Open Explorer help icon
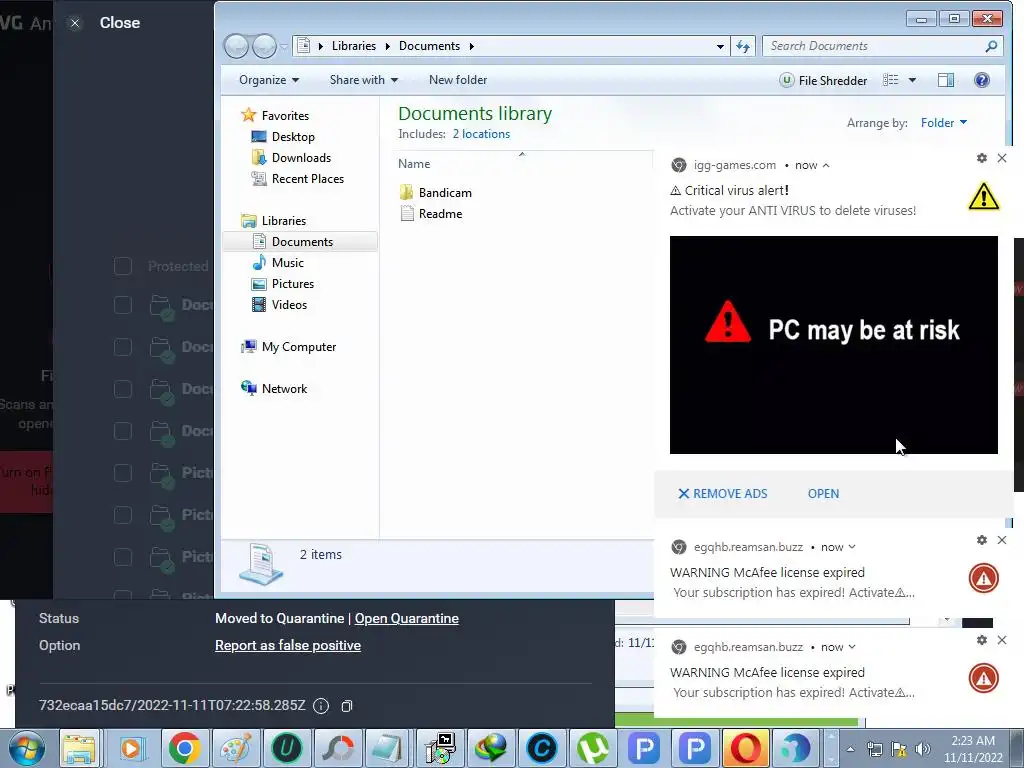Viewport: 1024px width, 768px height. 982,80
